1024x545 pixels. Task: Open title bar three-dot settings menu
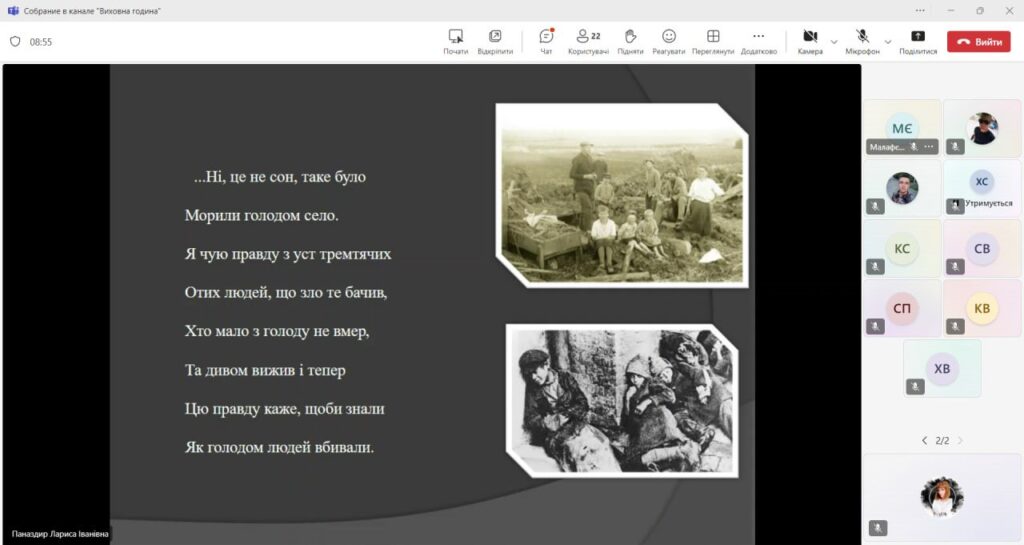click(x=920, y=10)
